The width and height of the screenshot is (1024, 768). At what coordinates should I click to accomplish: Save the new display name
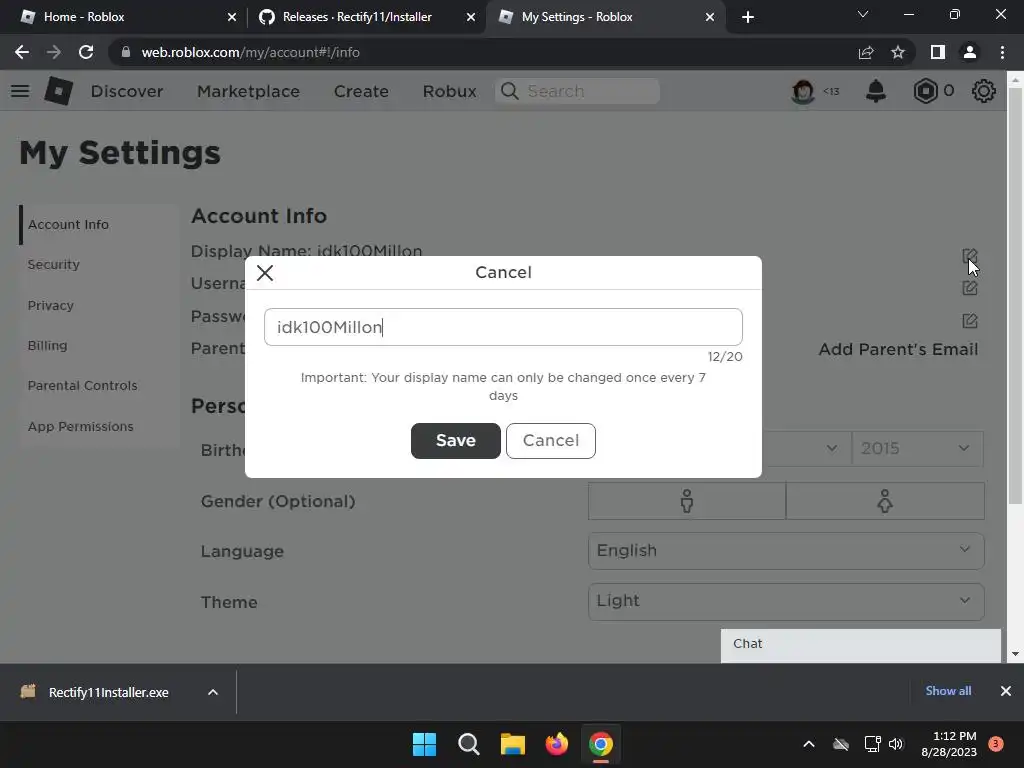point(456,441)
